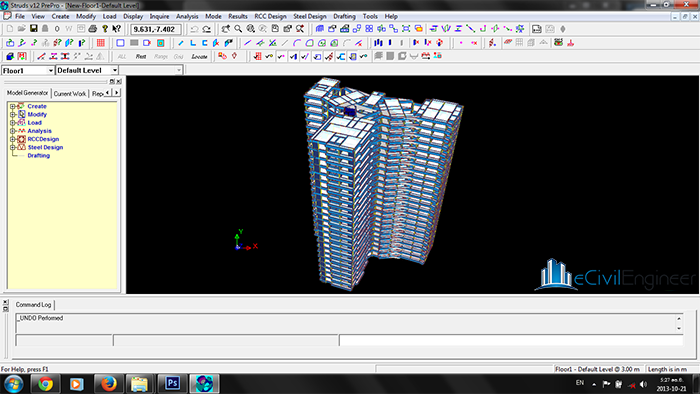Click the volume speaker tray icon

pos(643,384)
